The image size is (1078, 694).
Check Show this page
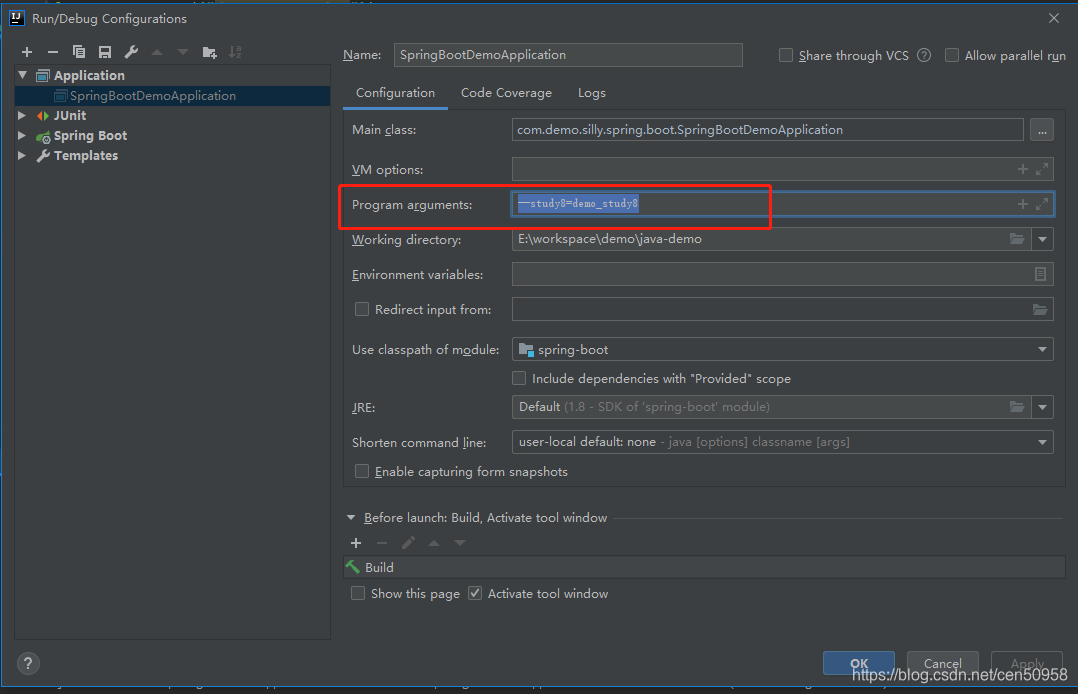[358, 593]
